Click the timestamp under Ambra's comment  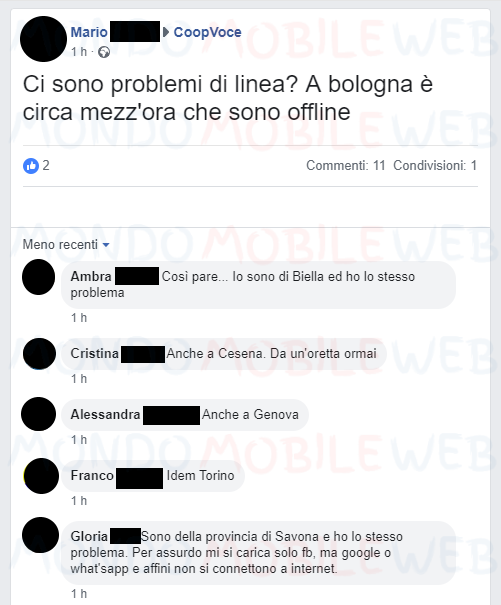pos(79,318)
